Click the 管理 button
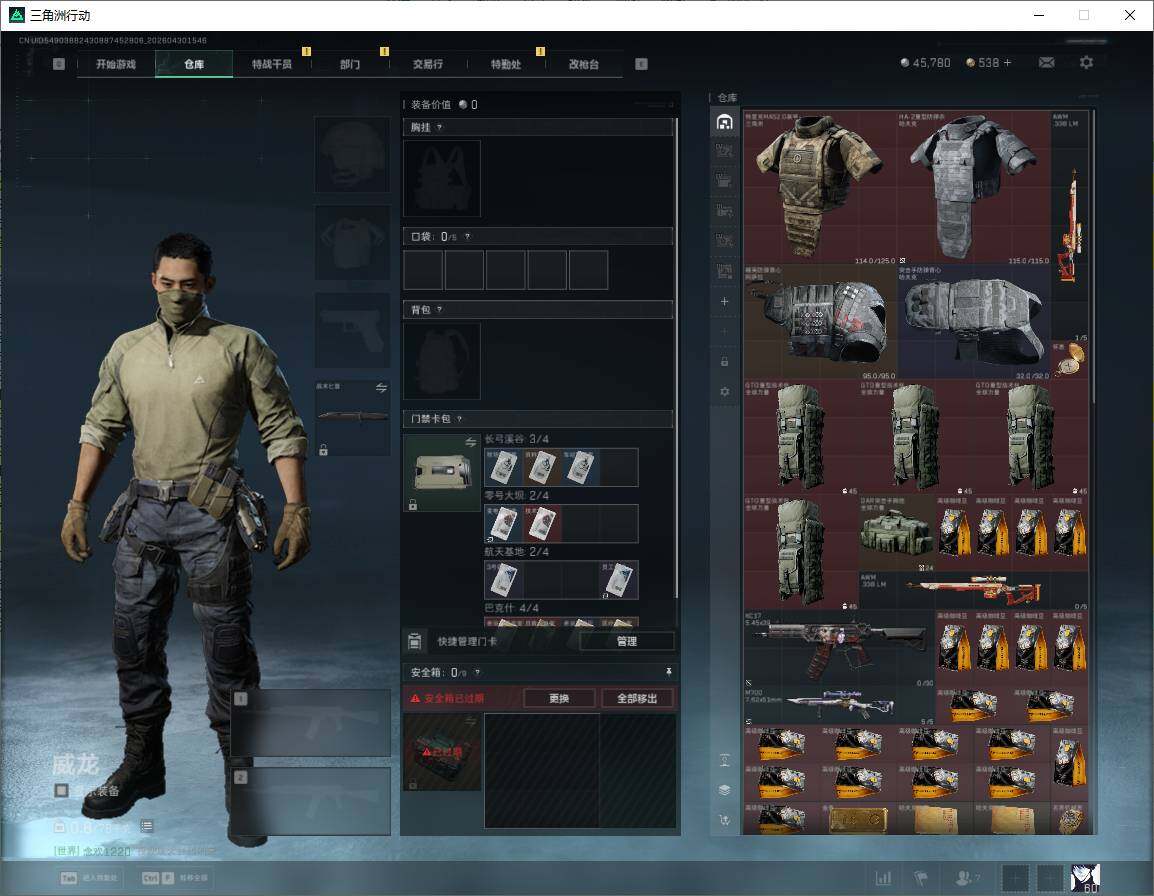This screenshot has width=1154, height=896. pos(627,641)
